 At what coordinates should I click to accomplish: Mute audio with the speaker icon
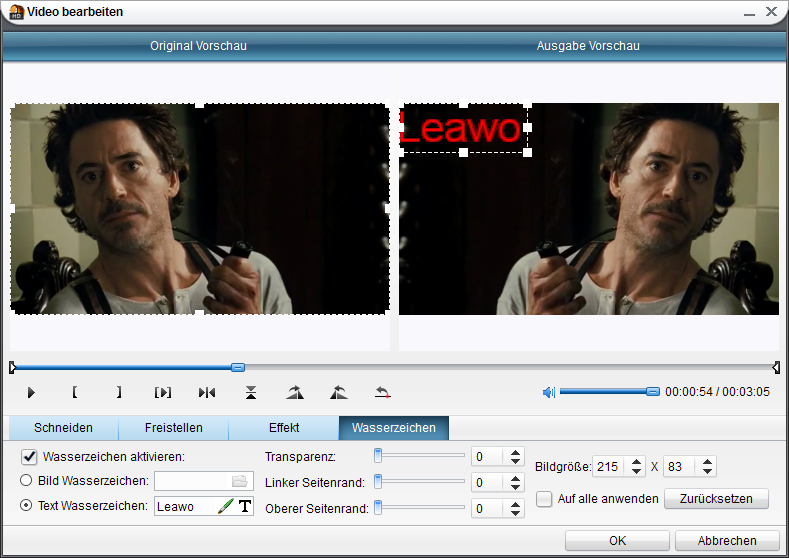click(548, 392)
